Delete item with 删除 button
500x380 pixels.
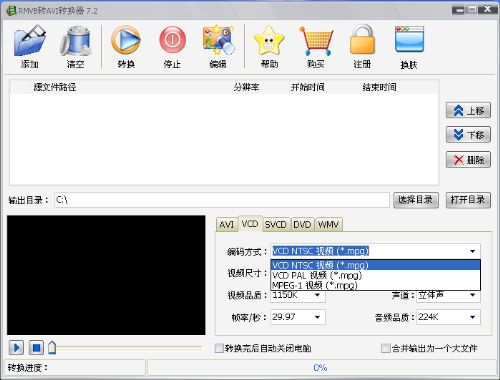coord(468,160)
